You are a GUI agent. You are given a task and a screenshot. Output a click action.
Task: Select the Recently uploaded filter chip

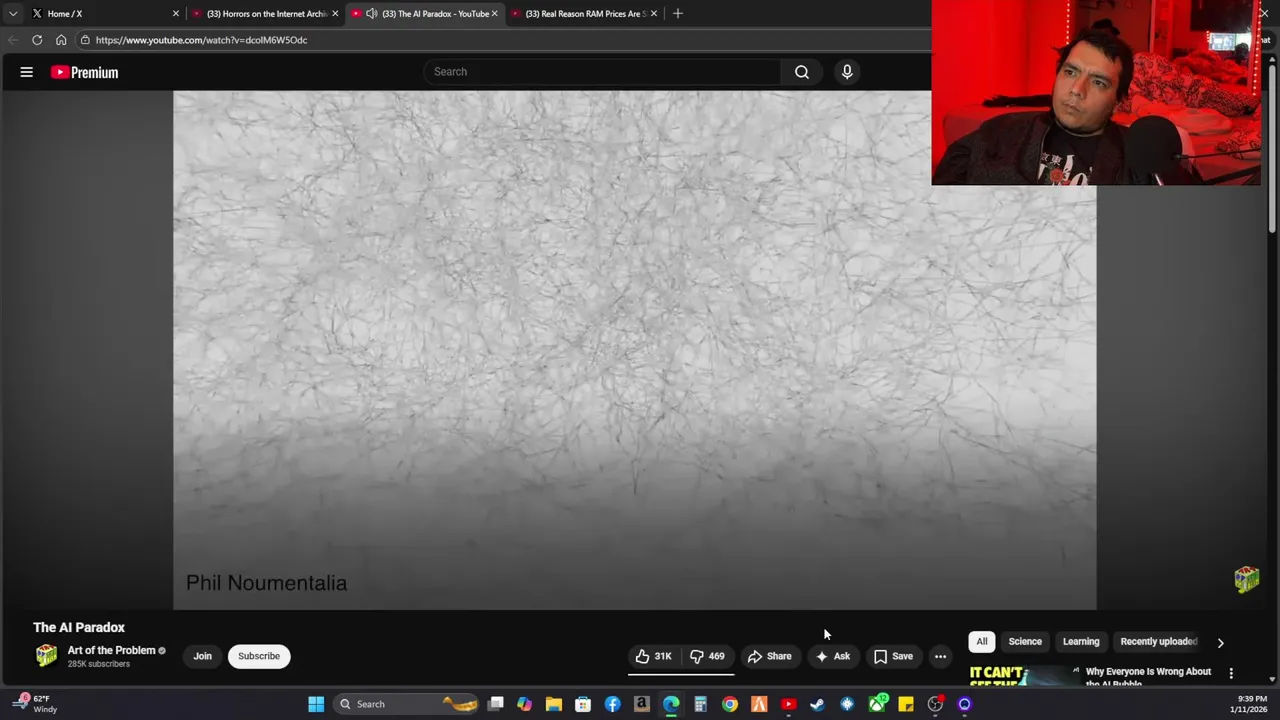pos(1158,642)
